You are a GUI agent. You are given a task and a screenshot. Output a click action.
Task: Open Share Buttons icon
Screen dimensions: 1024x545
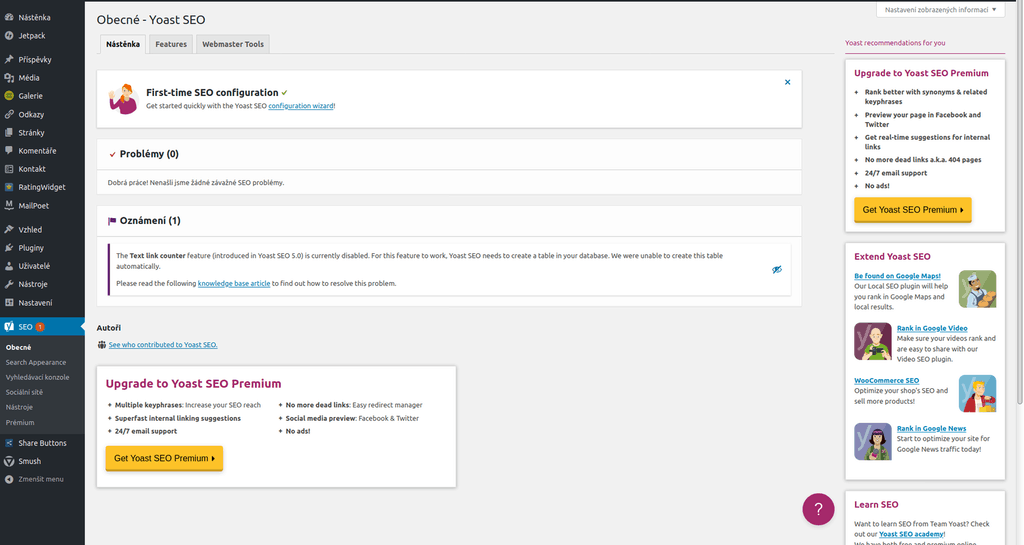(x=9, y=443)
